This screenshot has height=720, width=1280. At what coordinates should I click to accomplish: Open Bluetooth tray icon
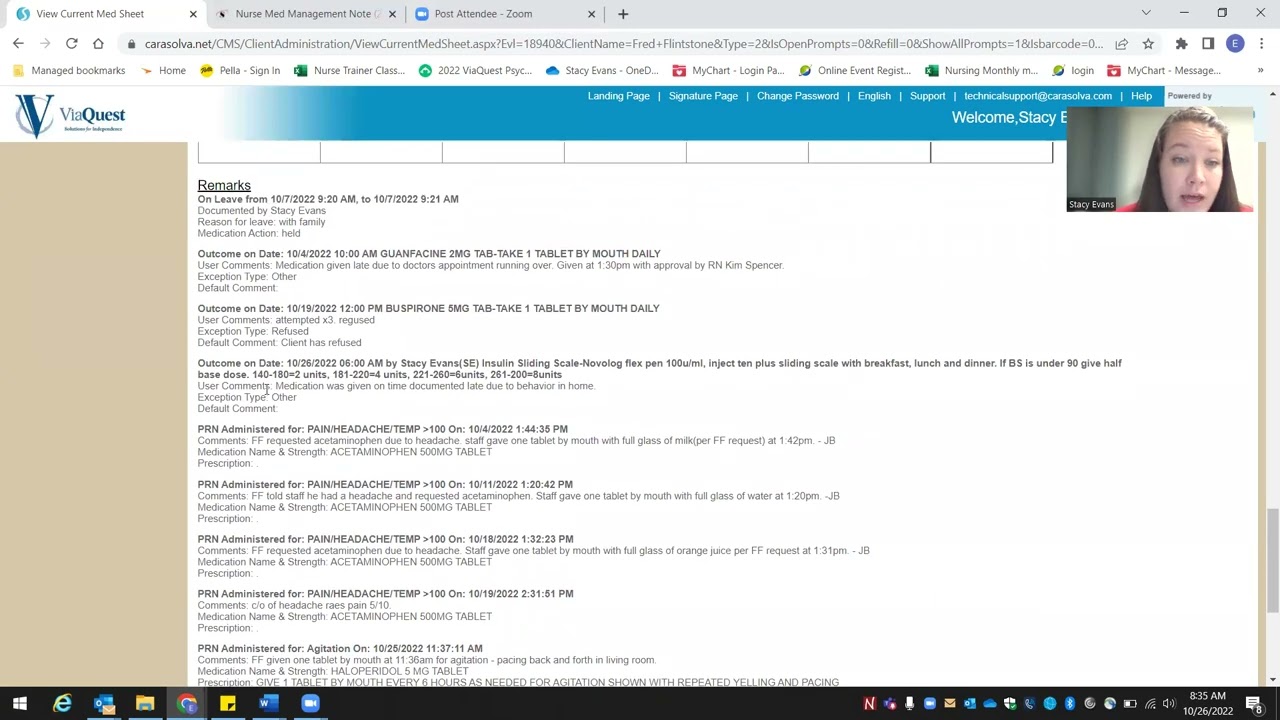click(1070, 704)
